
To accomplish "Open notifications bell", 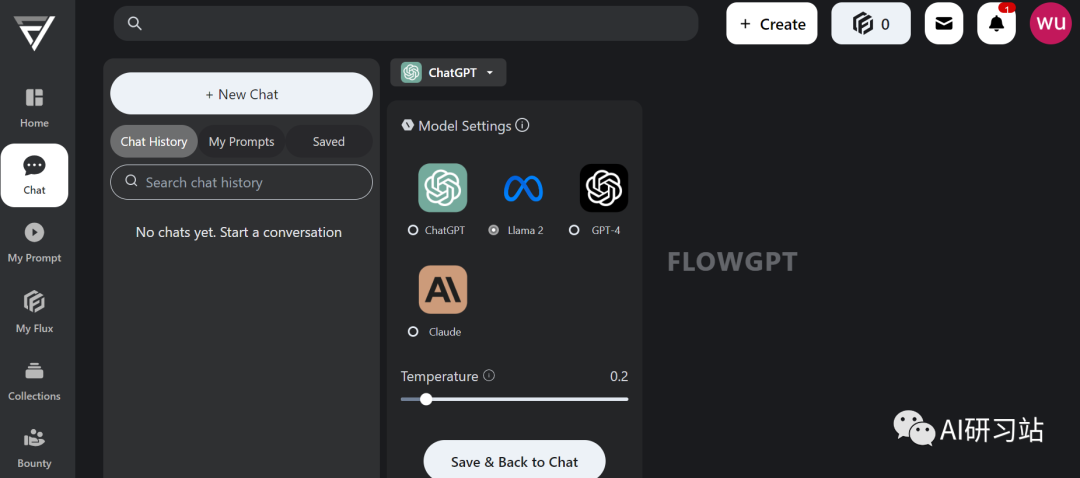I will [x=997, y=23].
